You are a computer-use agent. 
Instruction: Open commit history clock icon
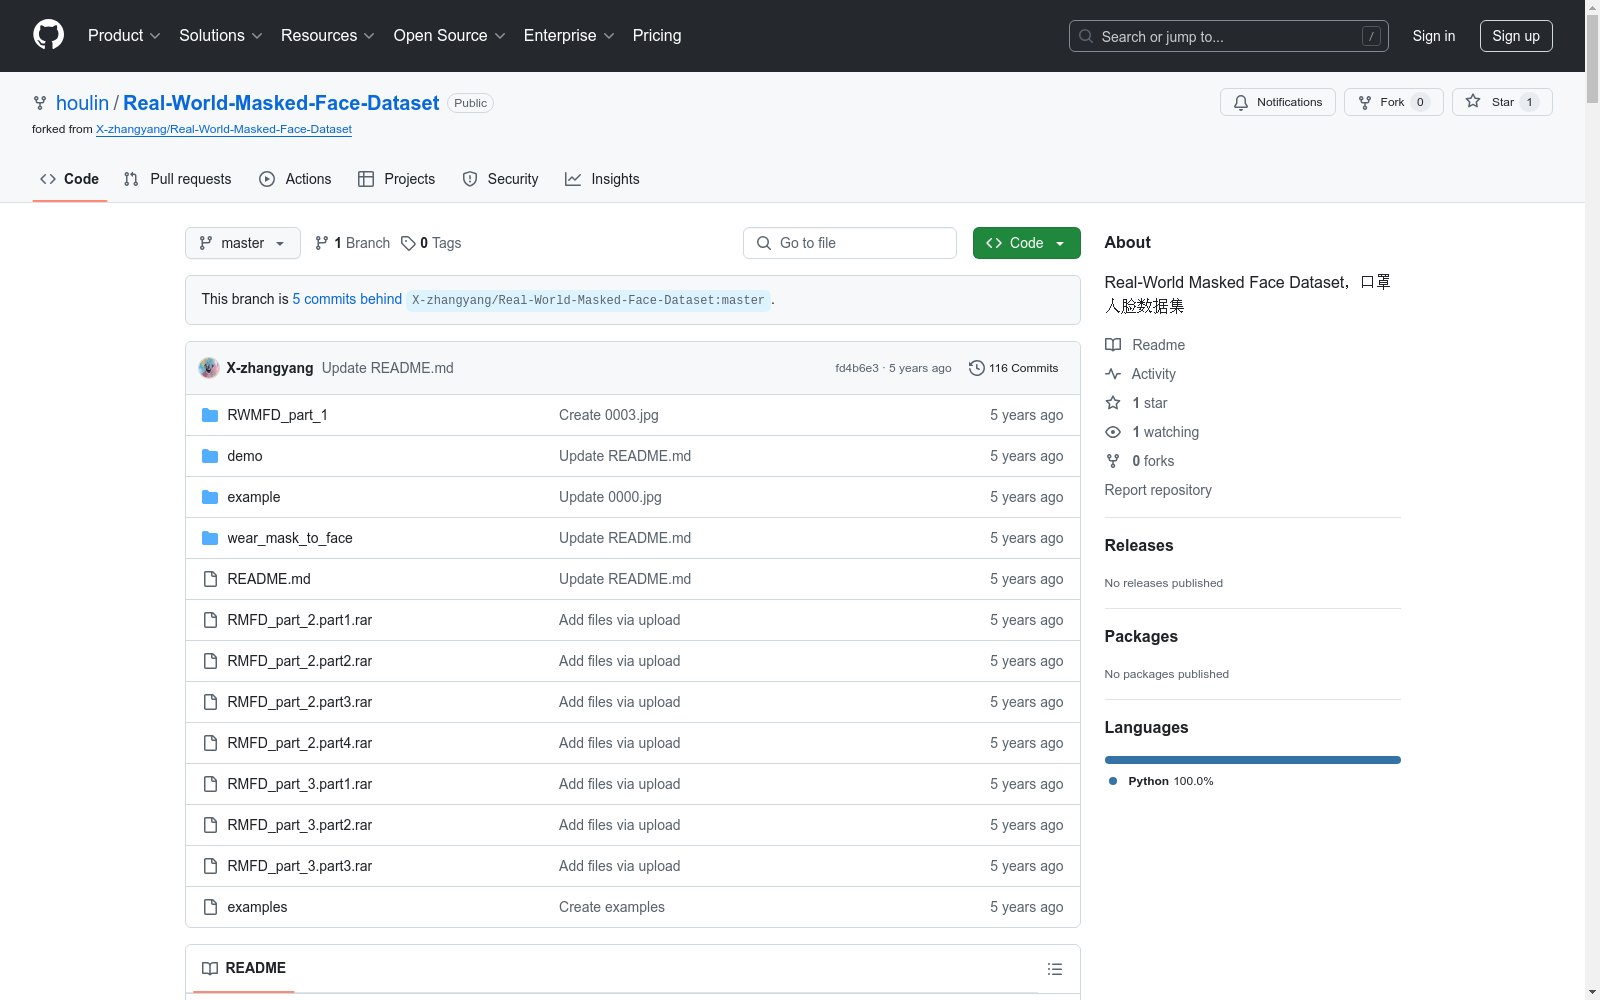tap(977, 368)
